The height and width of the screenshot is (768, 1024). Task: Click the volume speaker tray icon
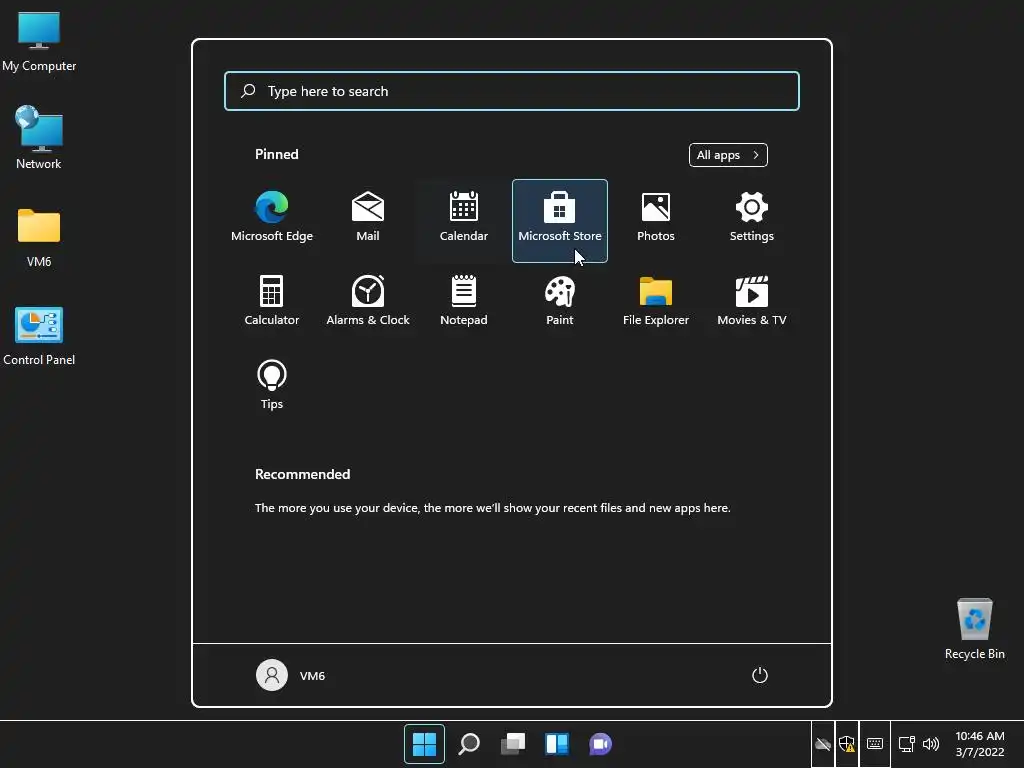(x=931, y=744)
